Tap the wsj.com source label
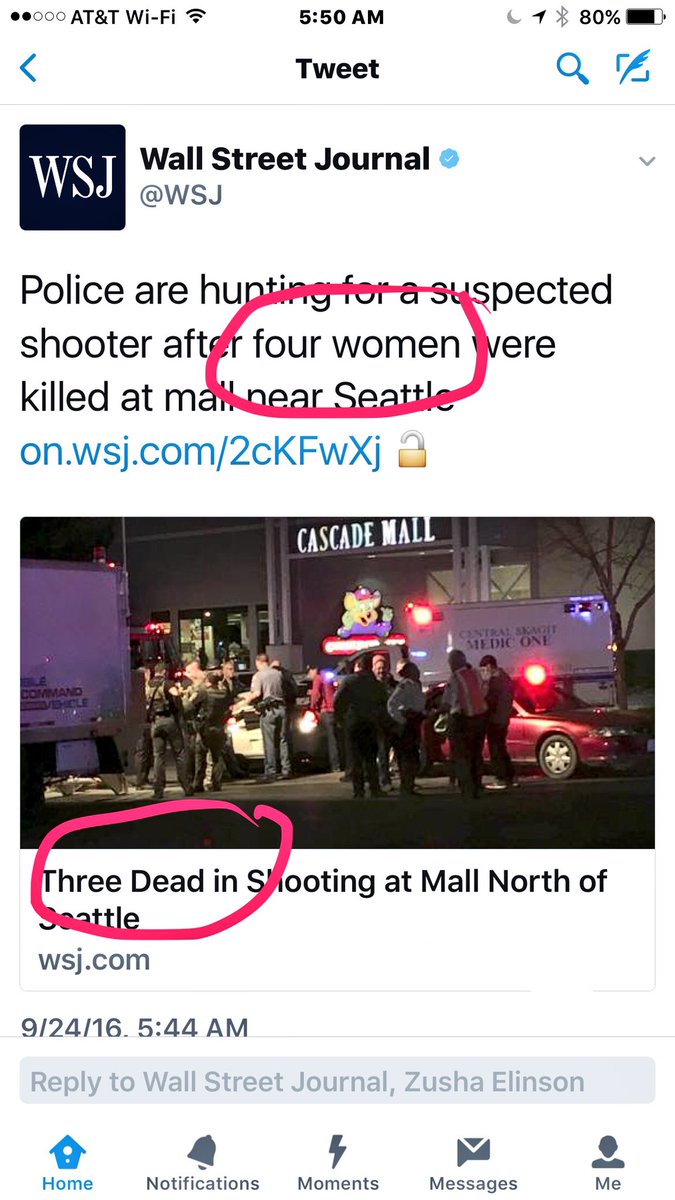The image size is (675, 1200). pos(94,961)
